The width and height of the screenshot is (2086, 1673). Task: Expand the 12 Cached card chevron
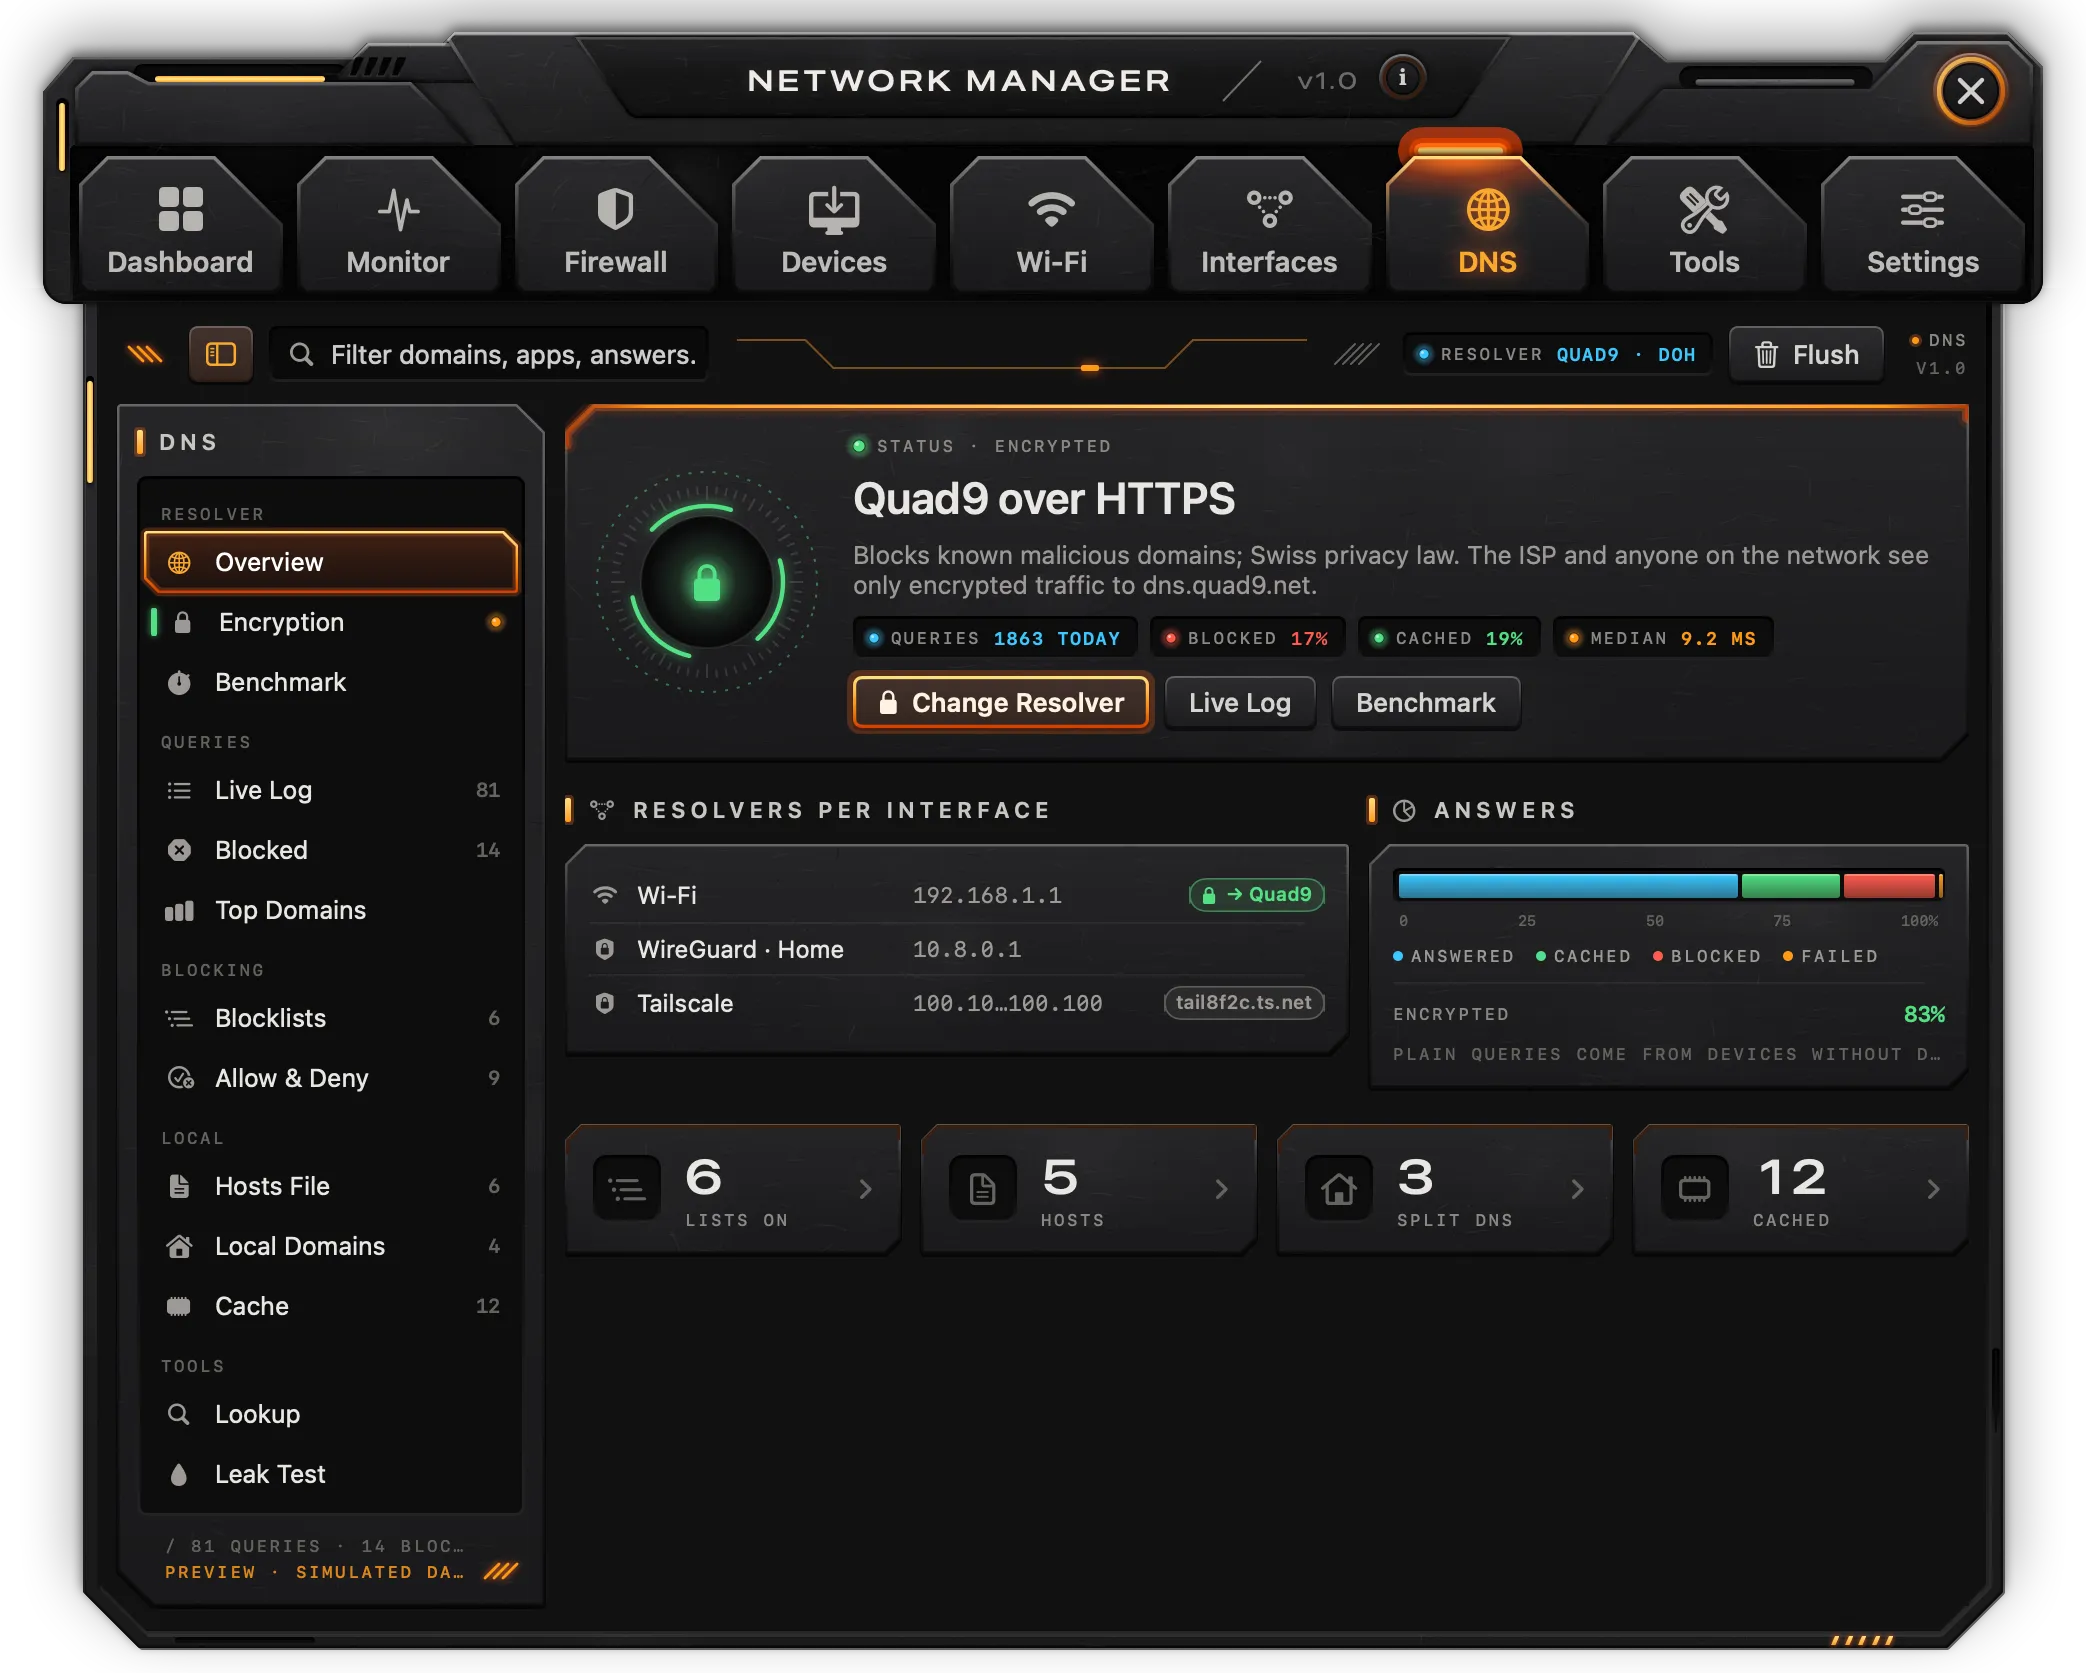pos(1934,1189)
